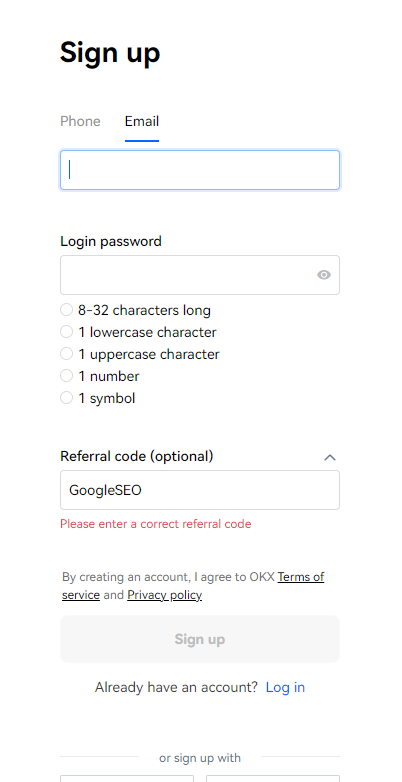Collapse the Referral code section chevron
402x782 pixels.
point(330,457)
